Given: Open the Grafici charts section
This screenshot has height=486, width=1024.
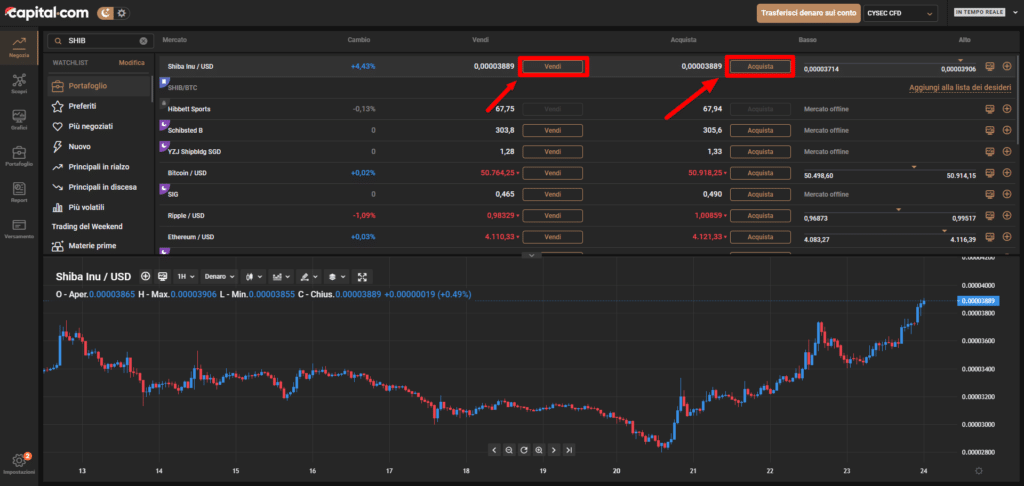Looking at the screenshot, I should (x=19, y=120).
